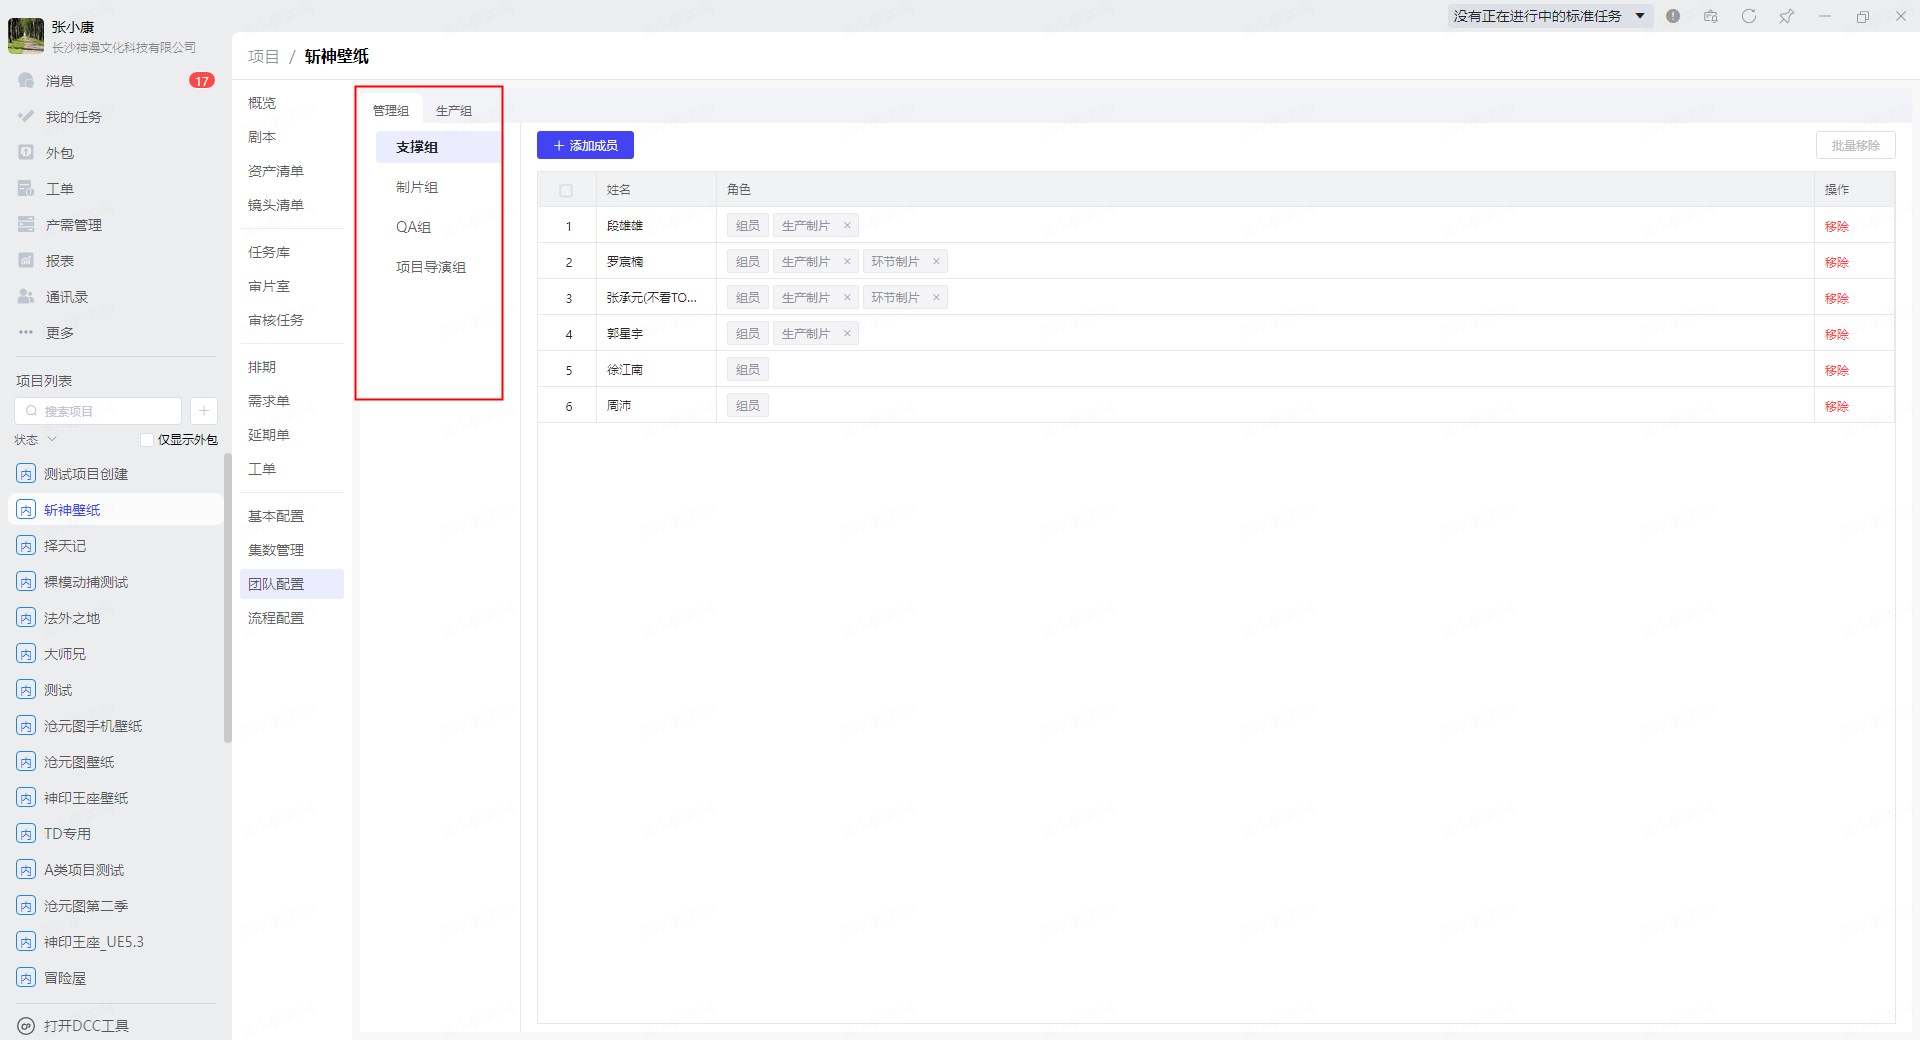Open 消息 messages in the sidebar
1920x1040 pixels.
pos(60,81)
